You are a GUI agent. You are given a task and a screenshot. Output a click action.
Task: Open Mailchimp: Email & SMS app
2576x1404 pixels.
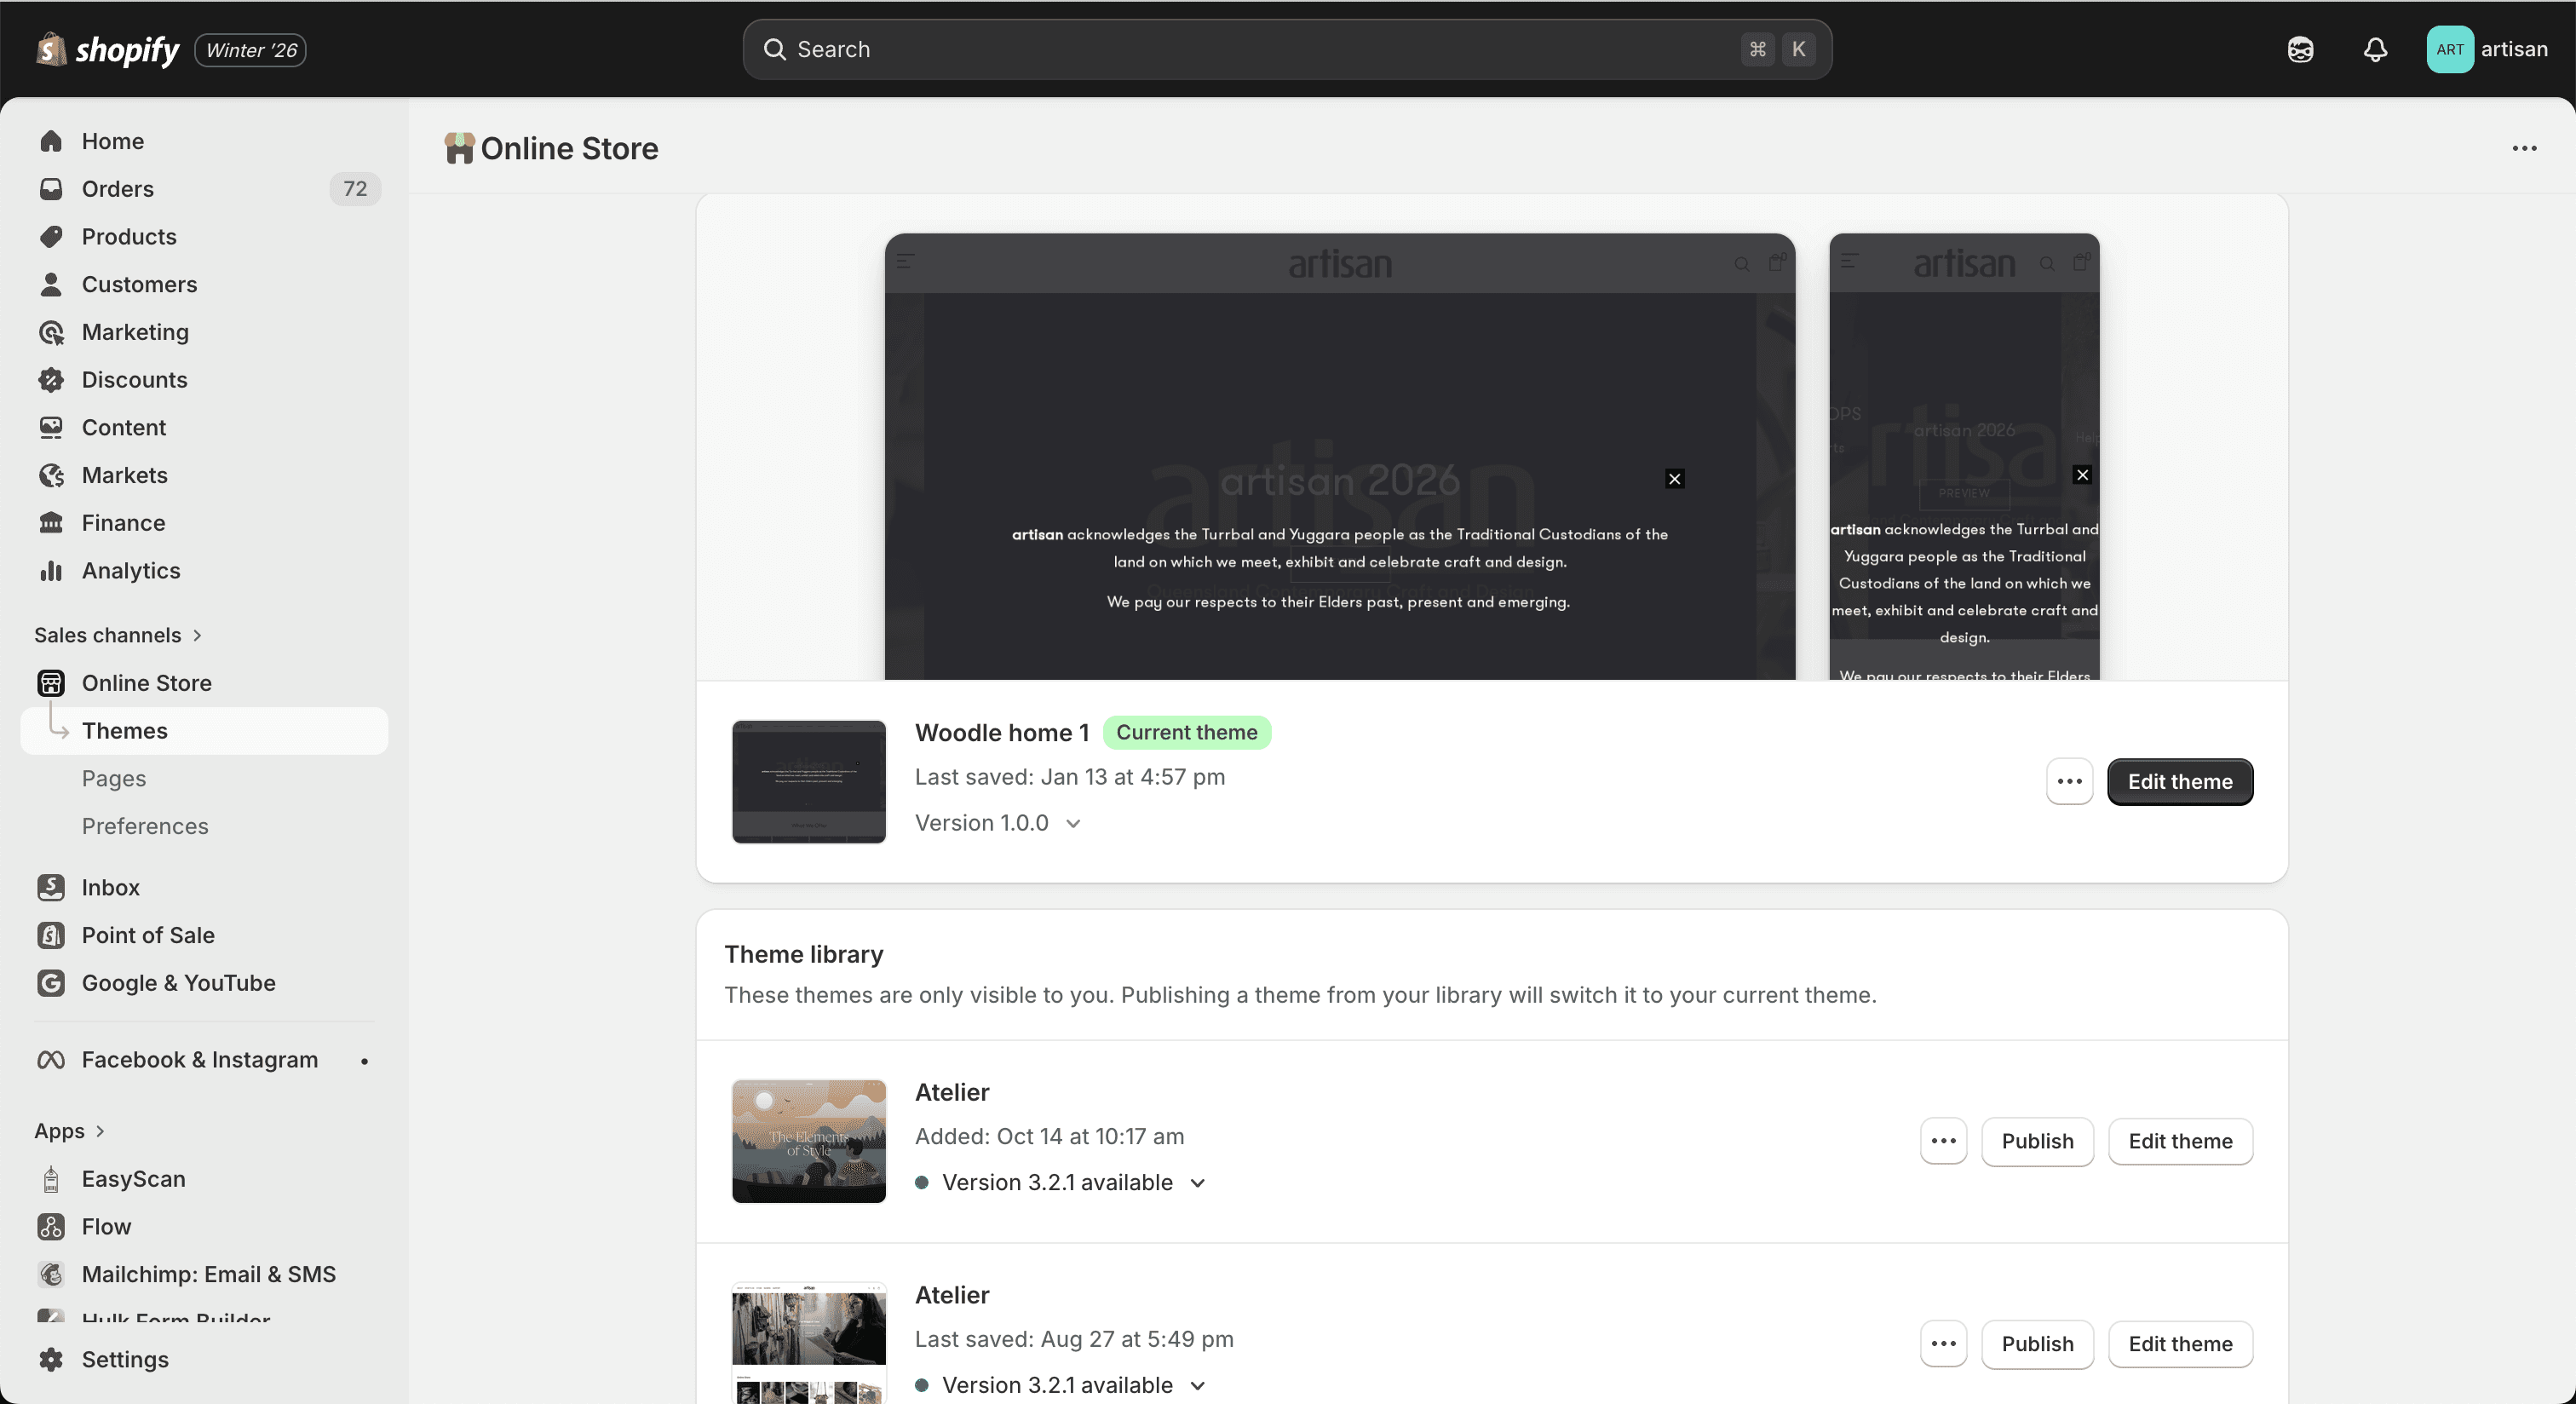(208, 1273)
